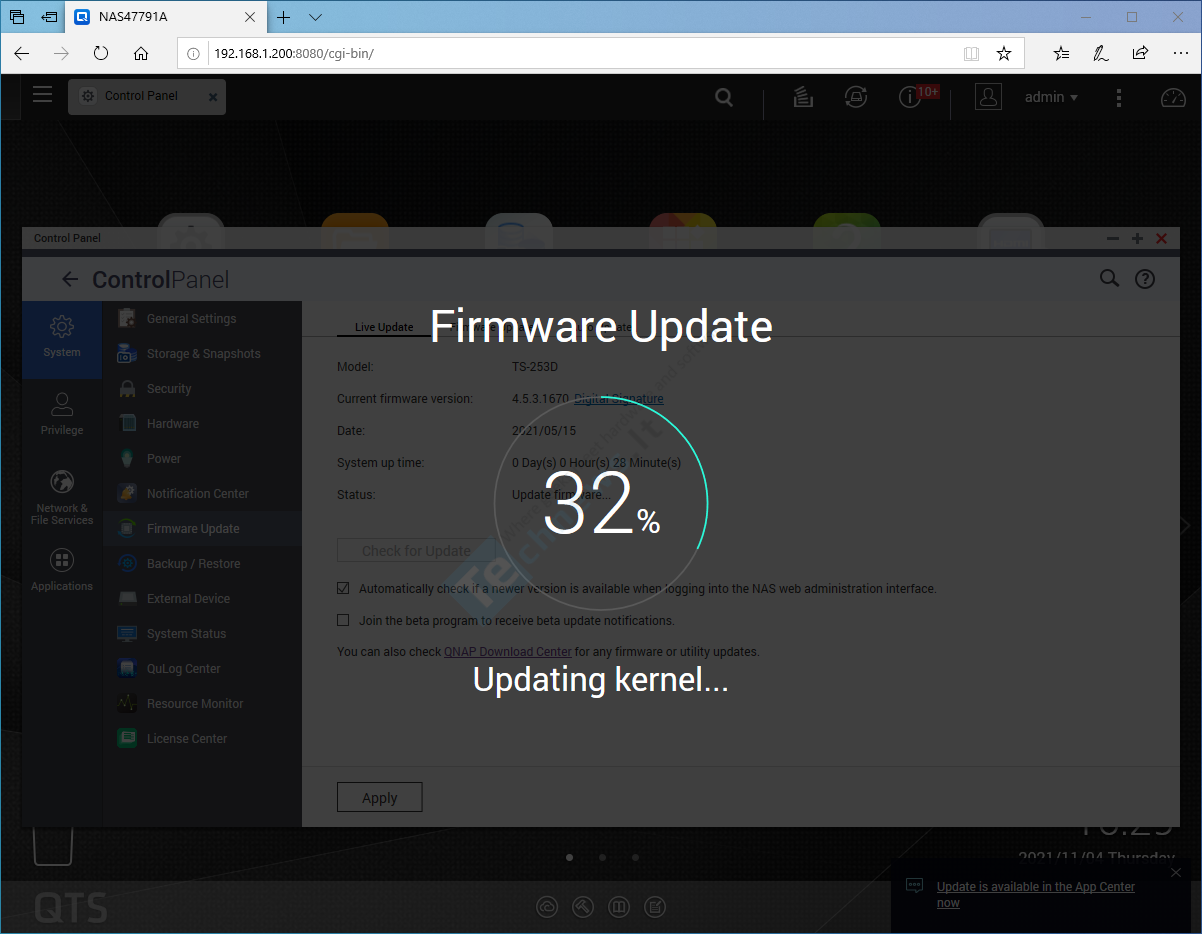The height and width of the screenshot is (934, 1202).
Task: Open External Device settings
Action: (x=202, y=599)
